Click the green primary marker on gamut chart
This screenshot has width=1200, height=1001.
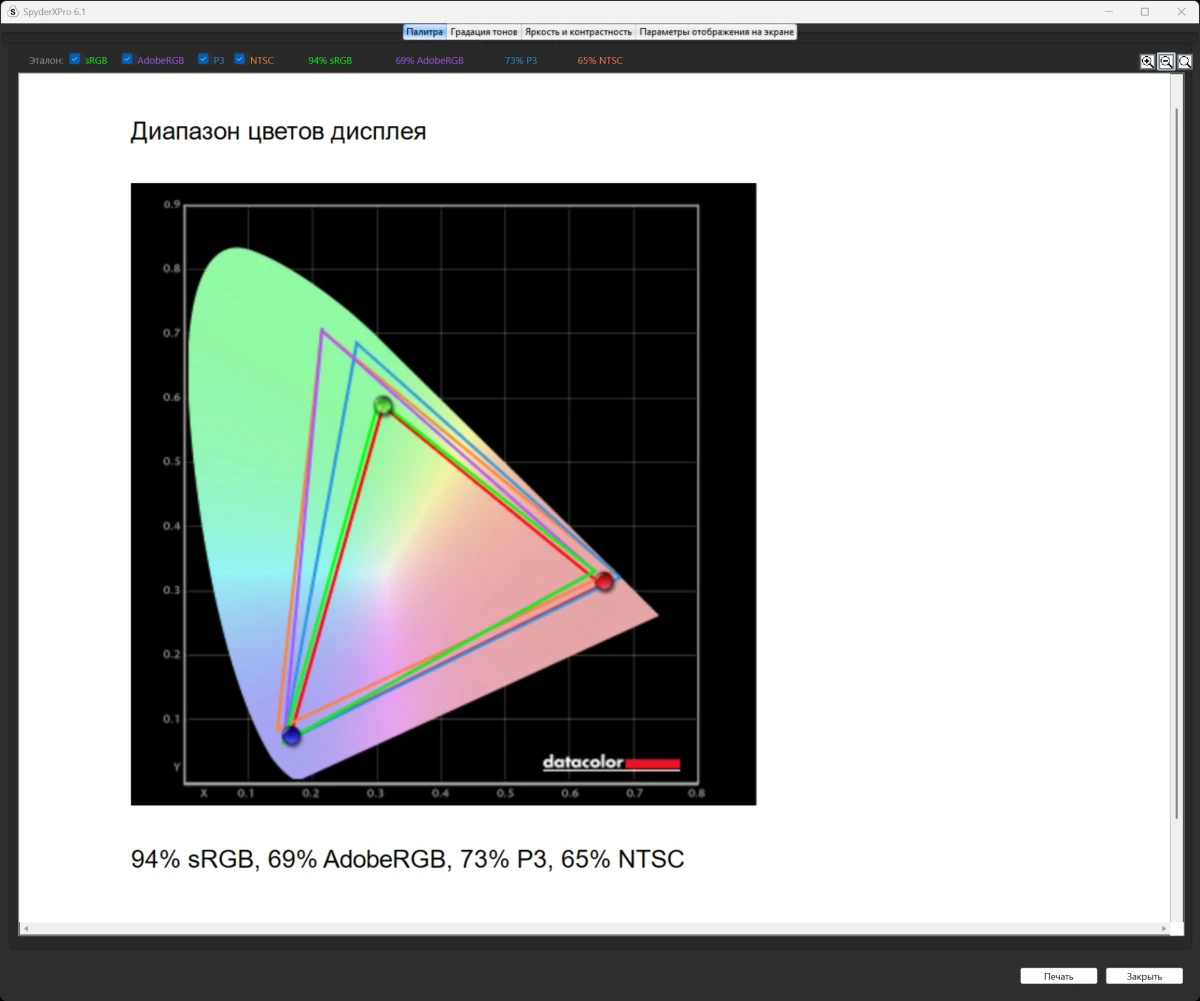click(383, 405)
